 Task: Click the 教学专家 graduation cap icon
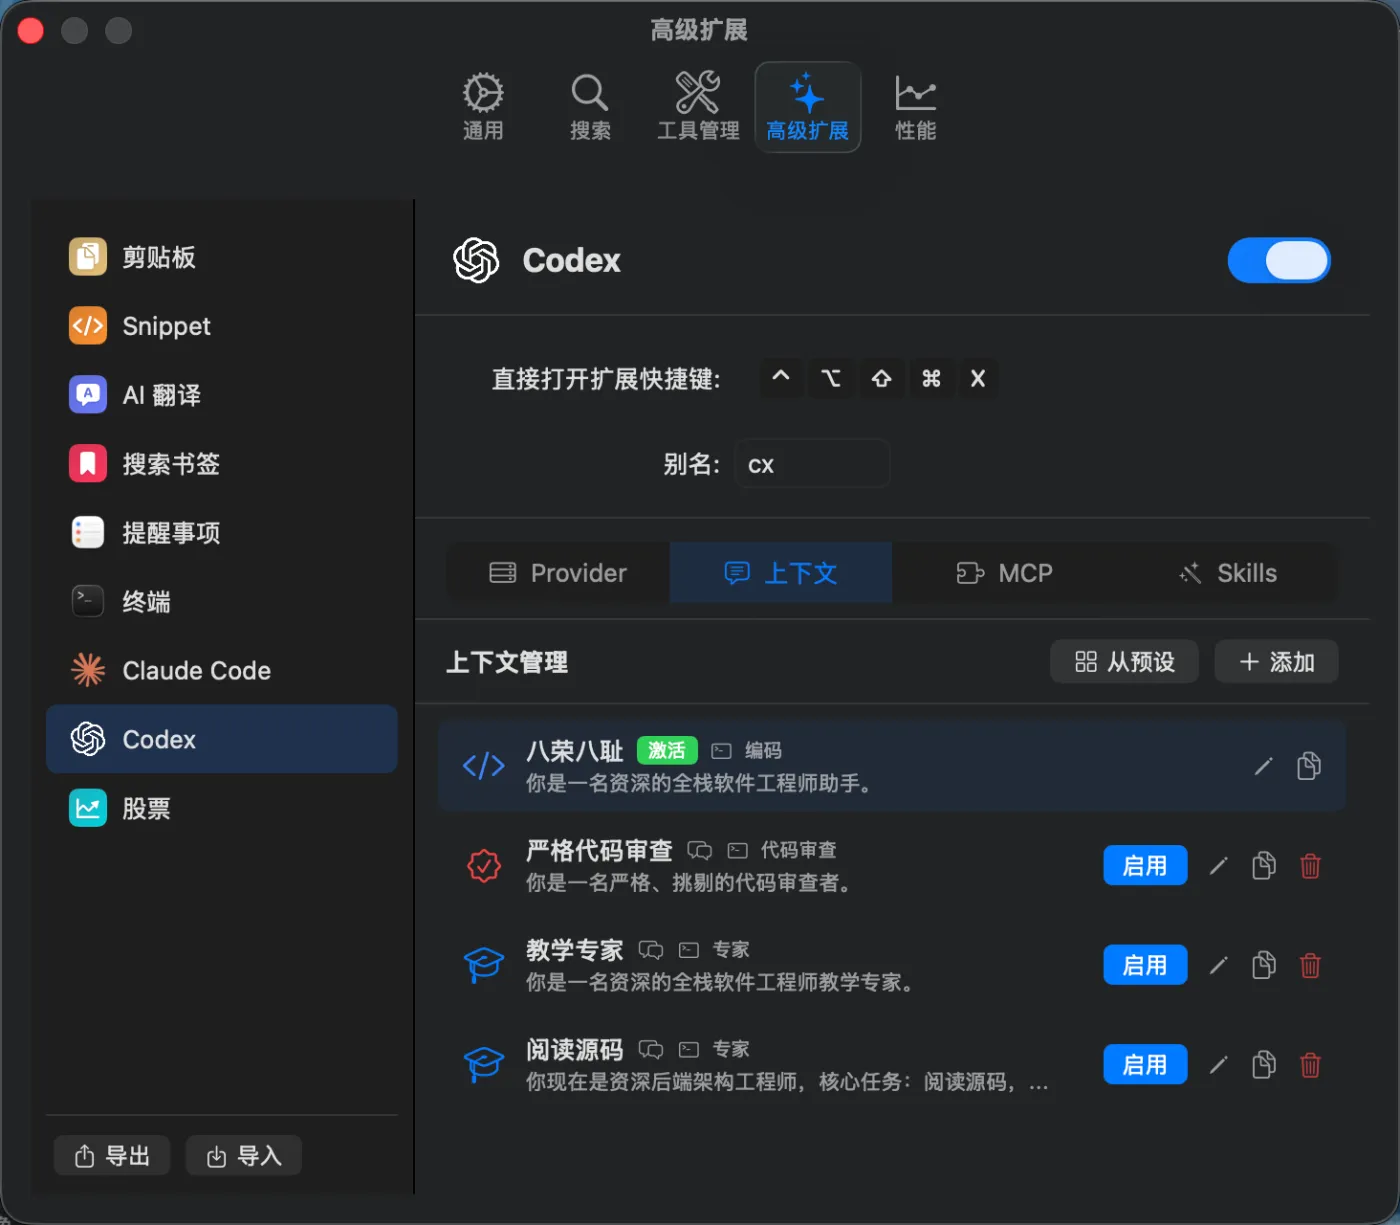tap(484, 965)
